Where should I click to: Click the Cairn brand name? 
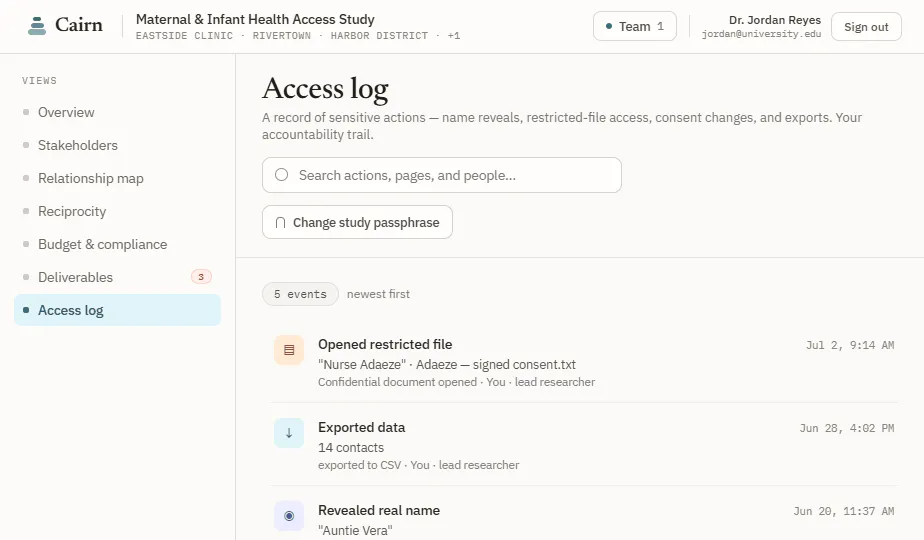[79, 25]
